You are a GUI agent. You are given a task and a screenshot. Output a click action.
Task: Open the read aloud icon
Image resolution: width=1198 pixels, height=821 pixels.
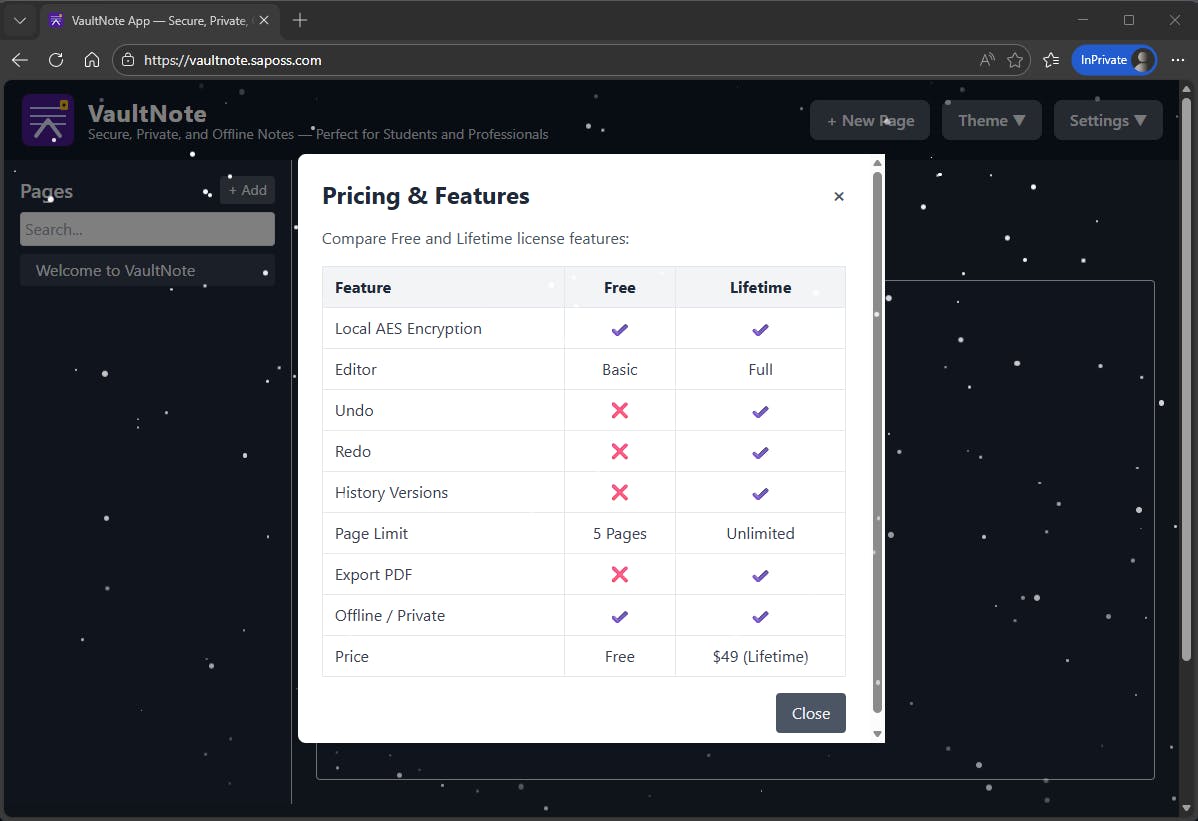coord(987,60)
